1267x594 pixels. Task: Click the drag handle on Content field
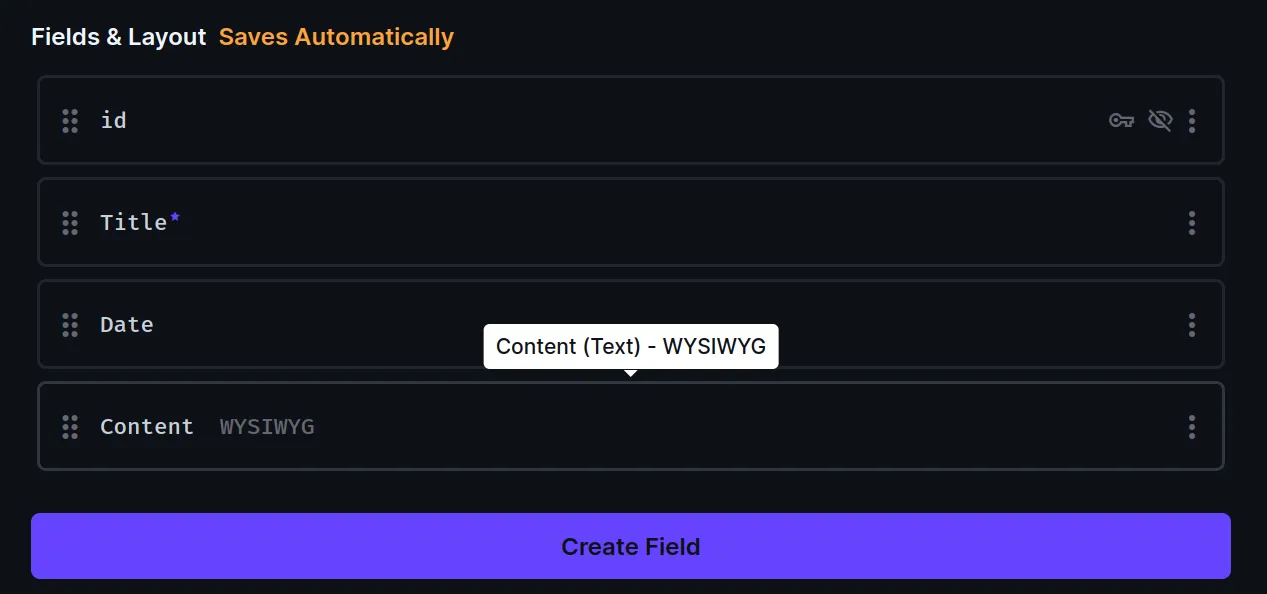[70, 427]
